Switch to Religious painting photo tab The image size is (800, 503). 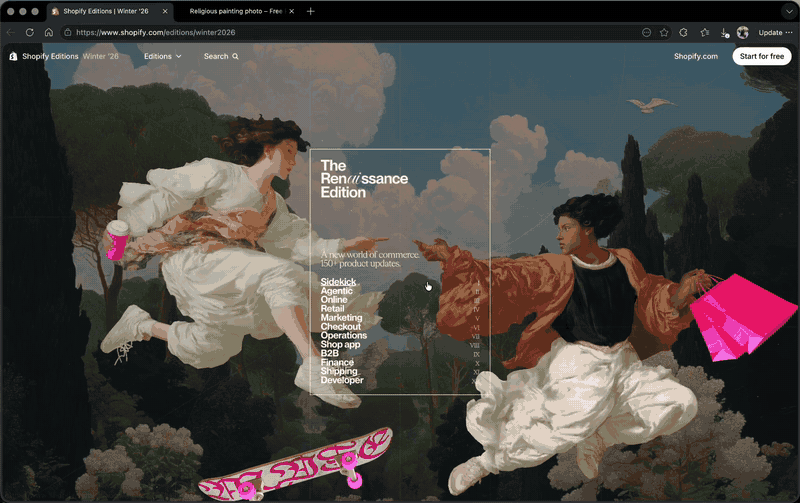[236, 11]
